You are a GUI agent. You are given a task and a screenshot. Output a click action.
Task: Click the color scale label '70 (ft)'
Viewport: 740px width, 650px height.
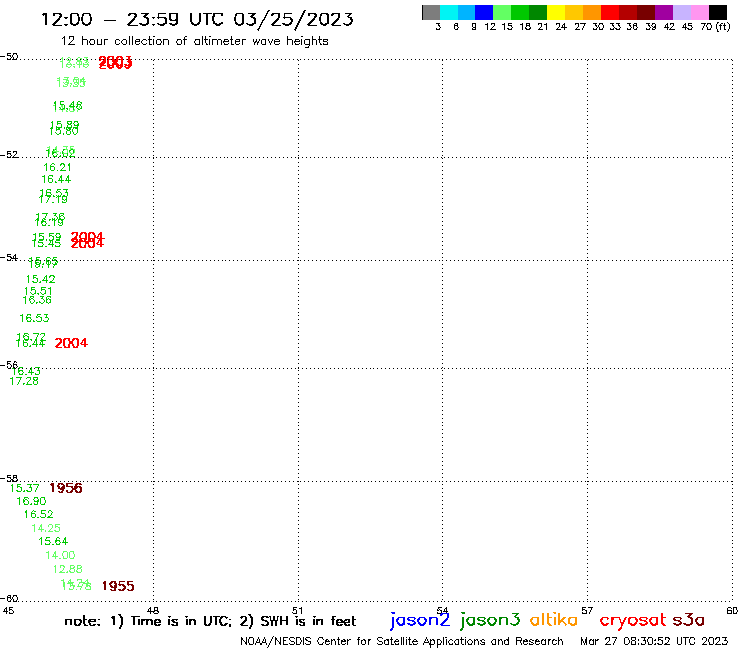(715, 26)
